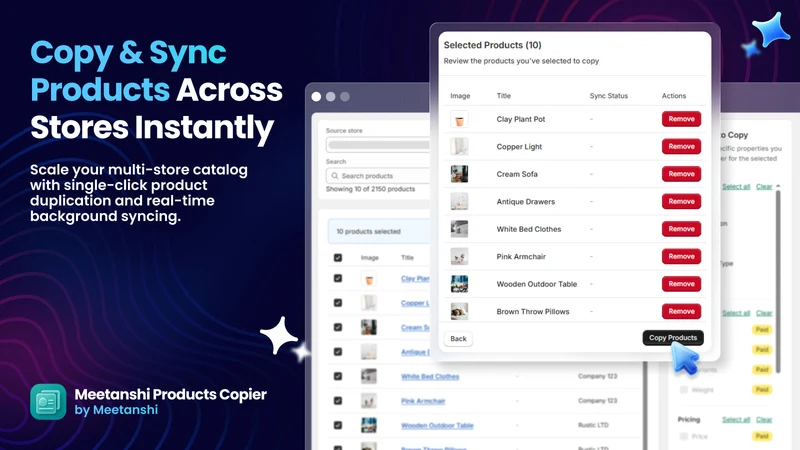Click Select all link in Pricing section
The image size is (800, 450).
736,419
